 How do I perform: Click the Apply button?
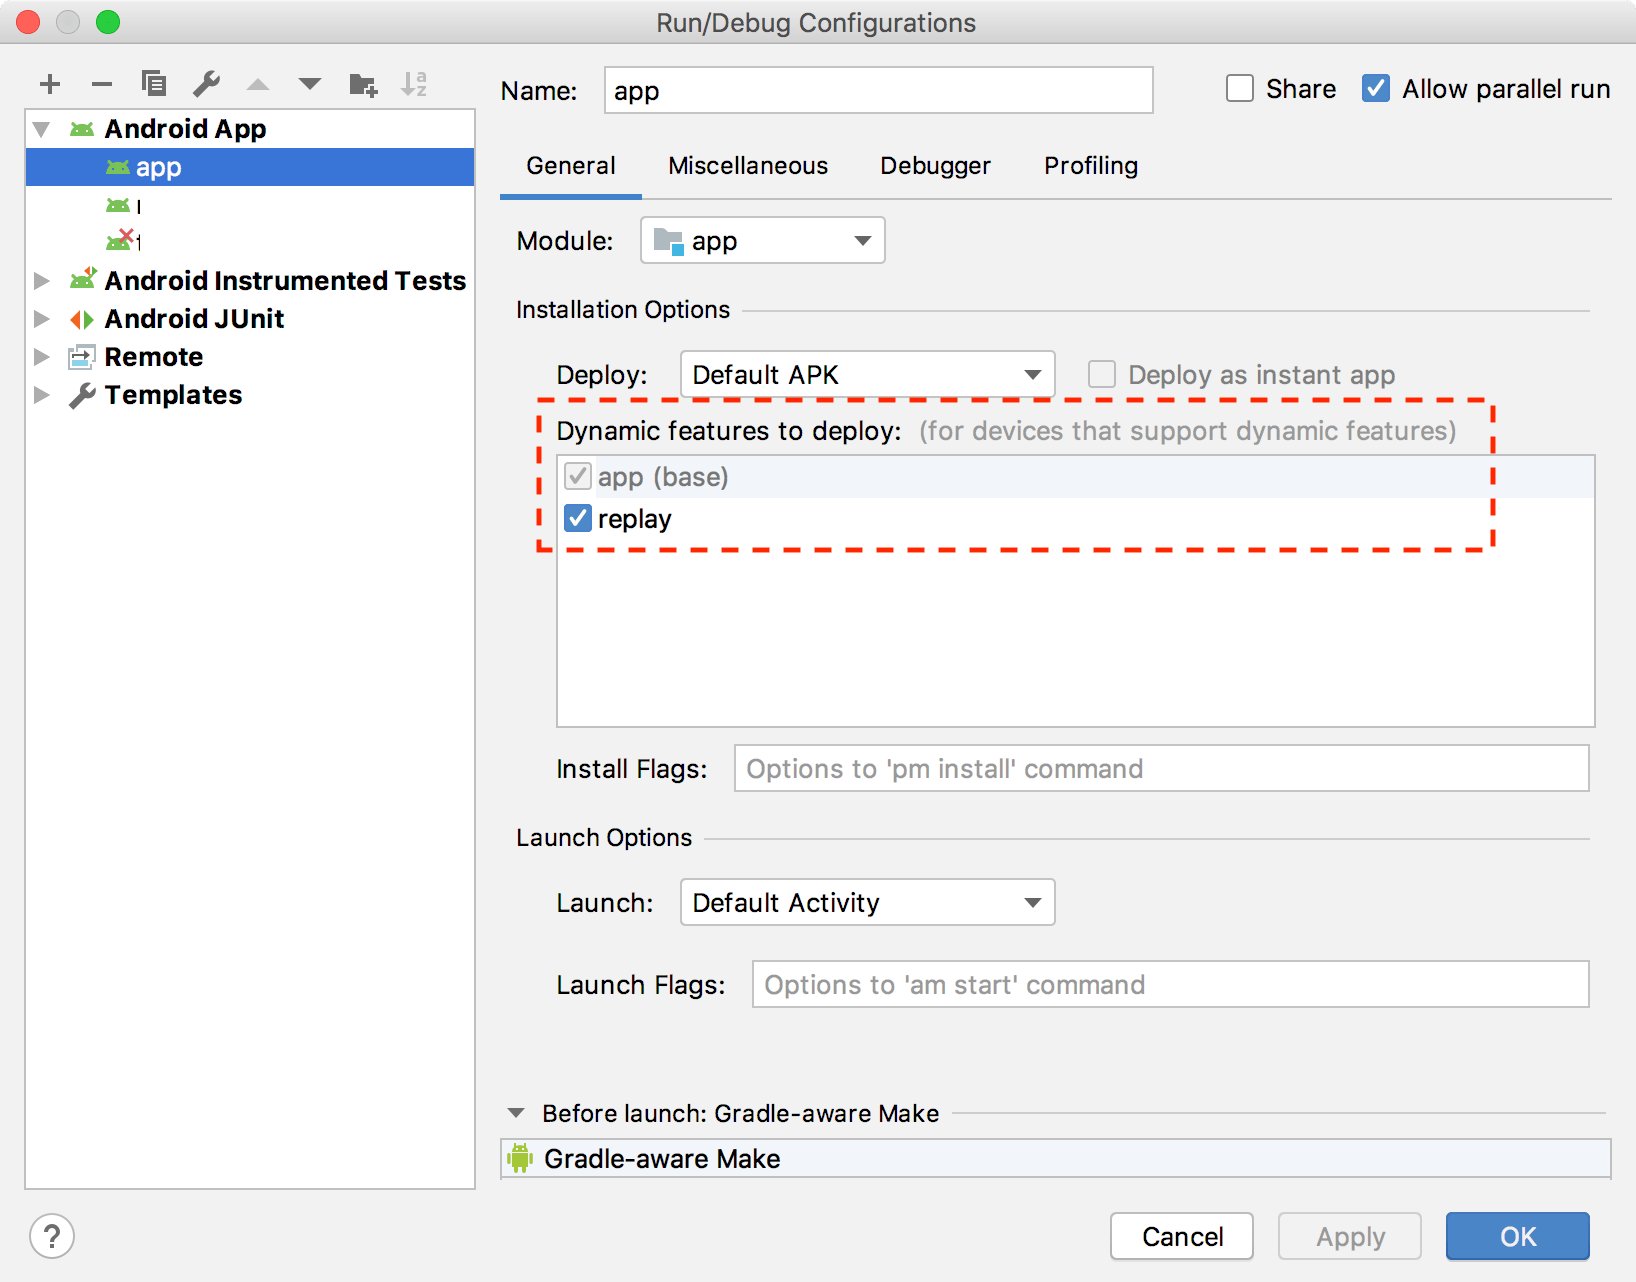pos(1349,1236)
